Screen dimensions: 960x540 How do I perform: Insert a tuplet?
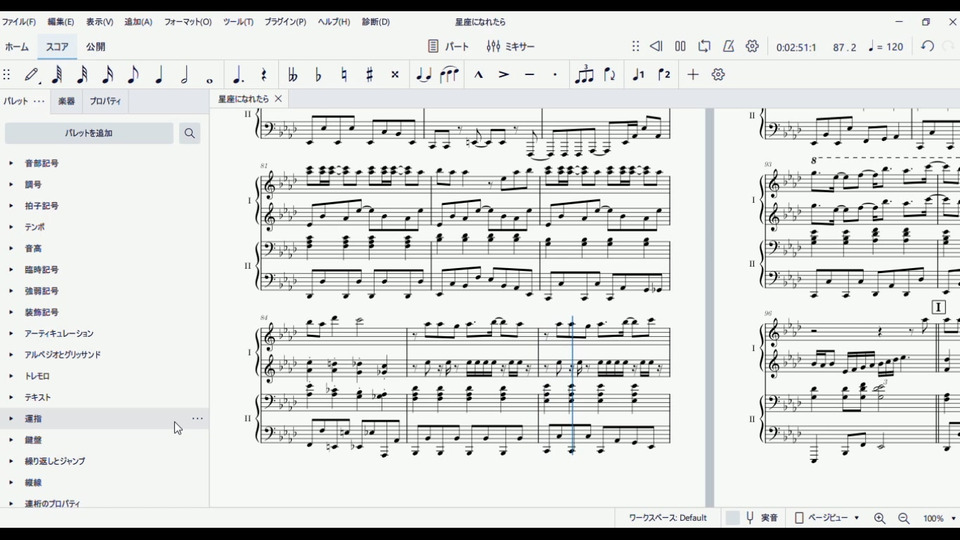pos(583,75)
